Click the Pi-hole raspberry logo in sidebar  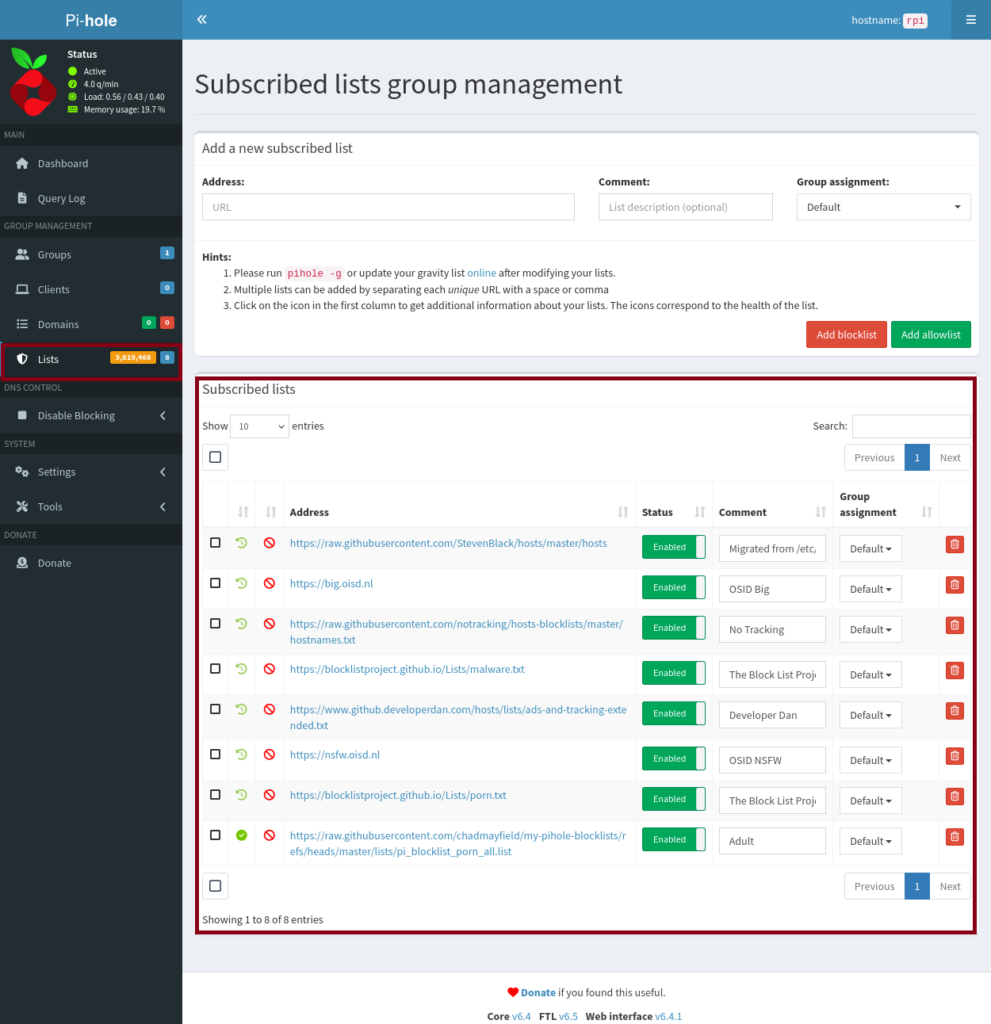click(33, 81)
